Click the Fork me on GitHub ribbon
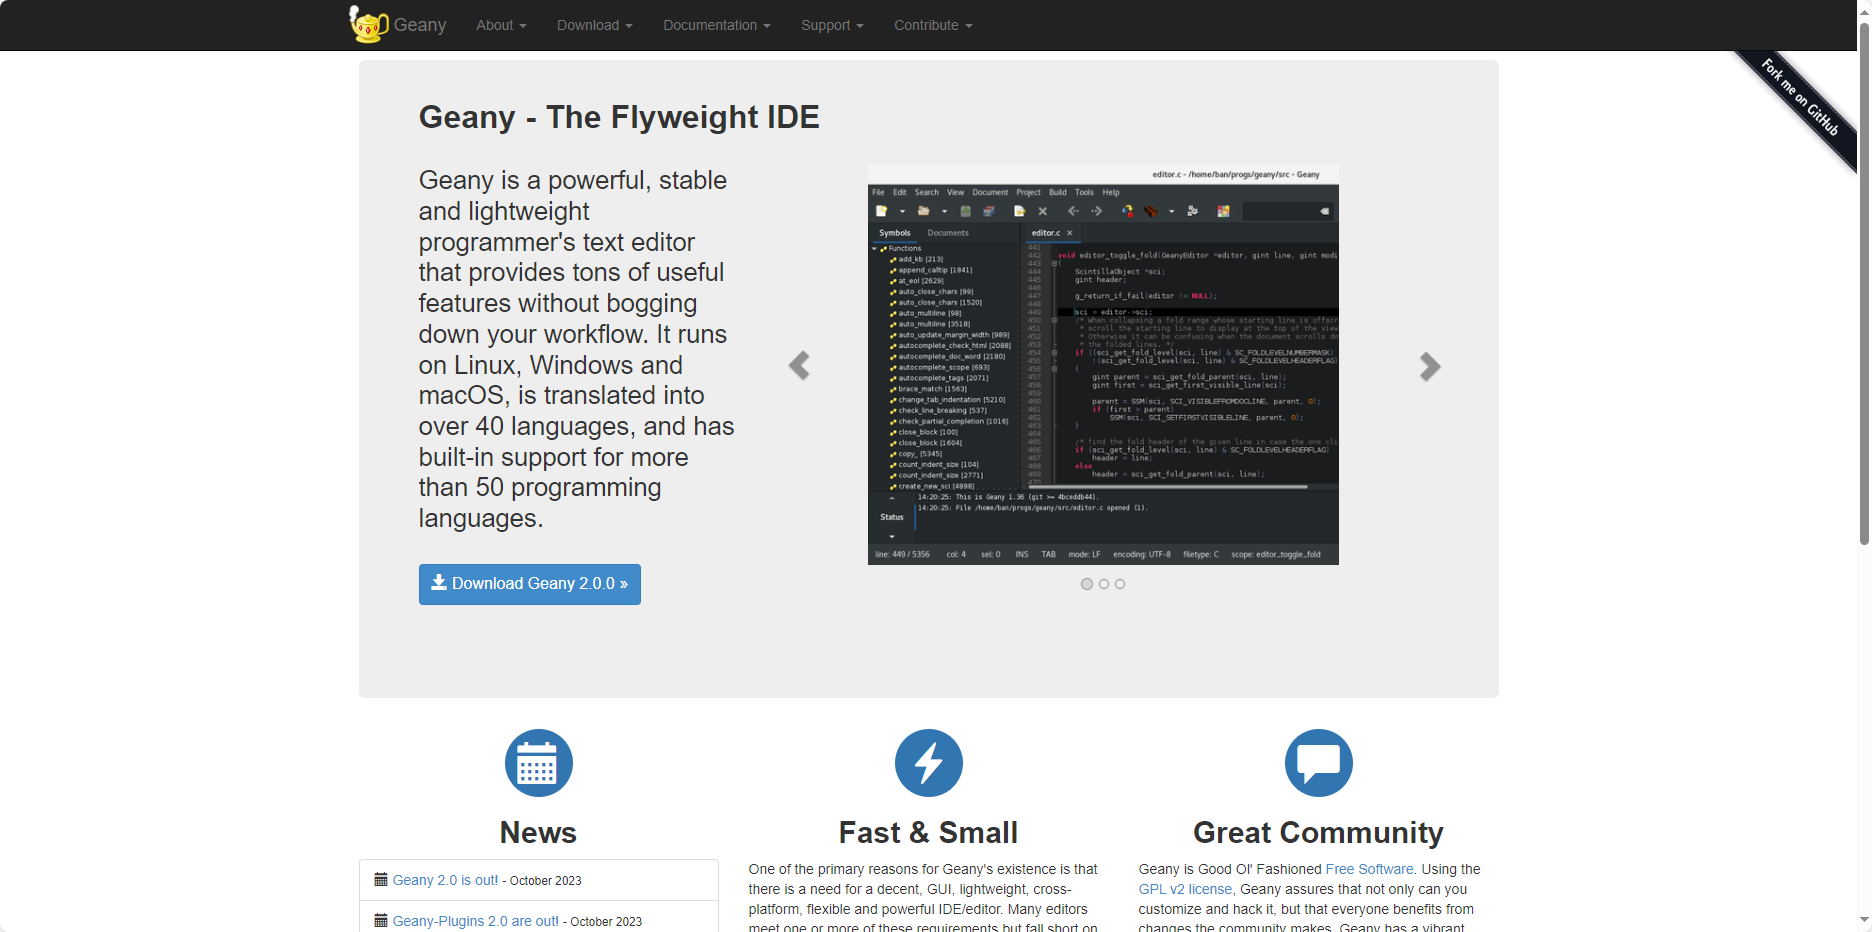Screen dimensions: 1872x932 1800,97
